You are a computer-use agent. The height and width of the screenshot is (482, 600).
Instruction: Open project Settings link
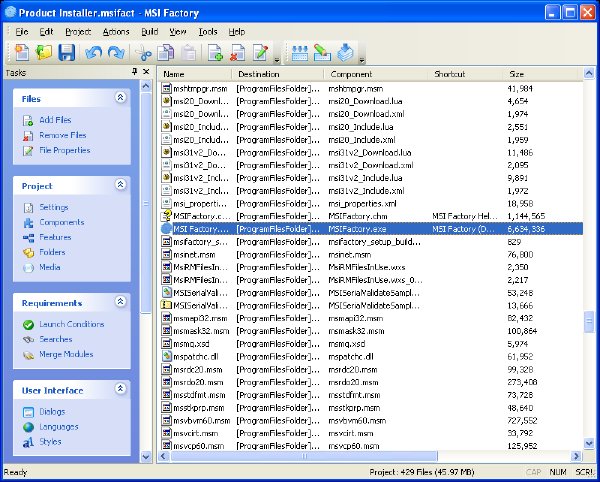coord(54,207)
